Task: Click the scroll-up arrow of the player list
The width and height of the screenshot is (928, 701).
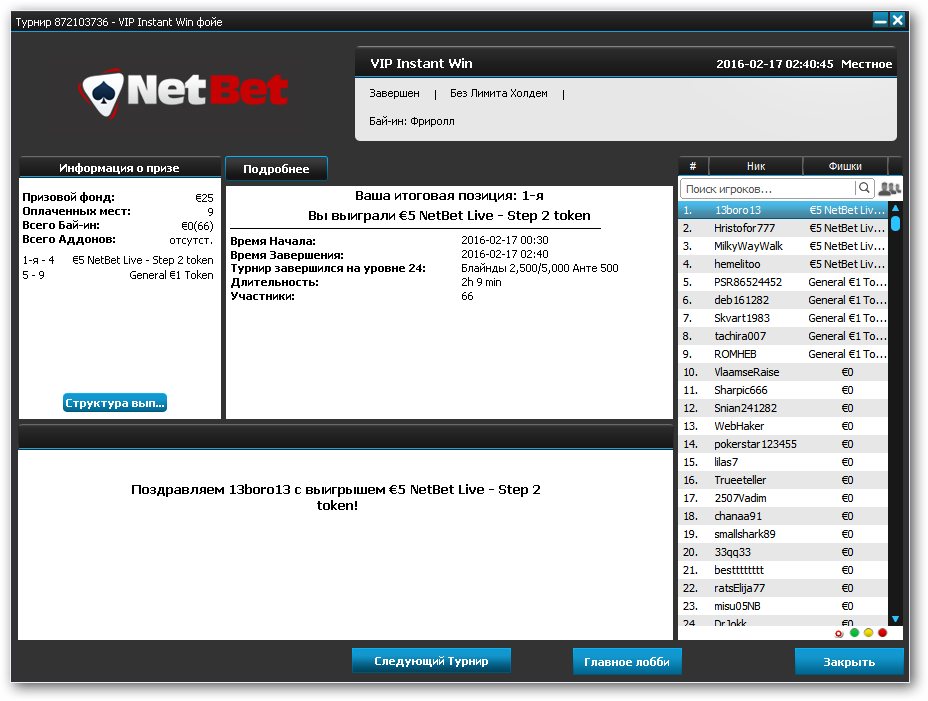Action: pyautogui.click(x=895, y=208)
